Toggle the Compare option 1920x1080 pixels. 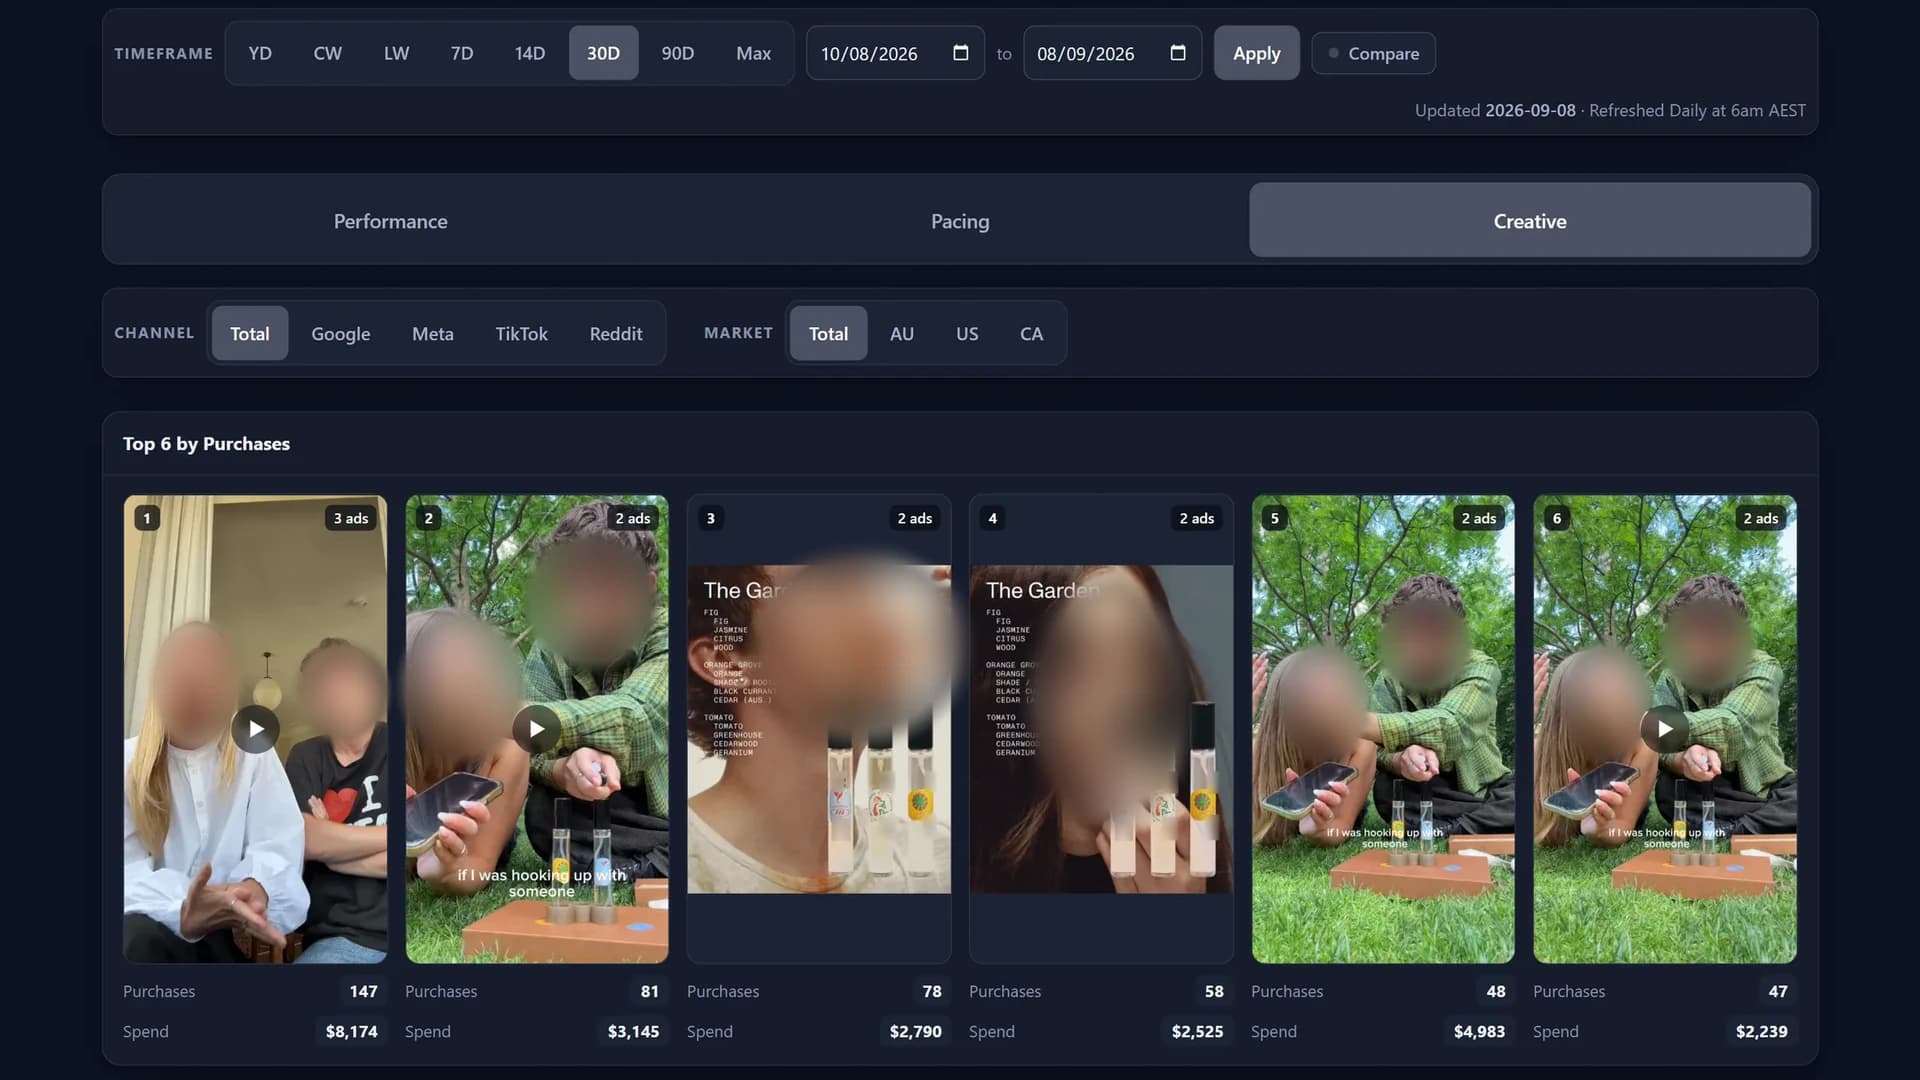[x=1374, y=53]
